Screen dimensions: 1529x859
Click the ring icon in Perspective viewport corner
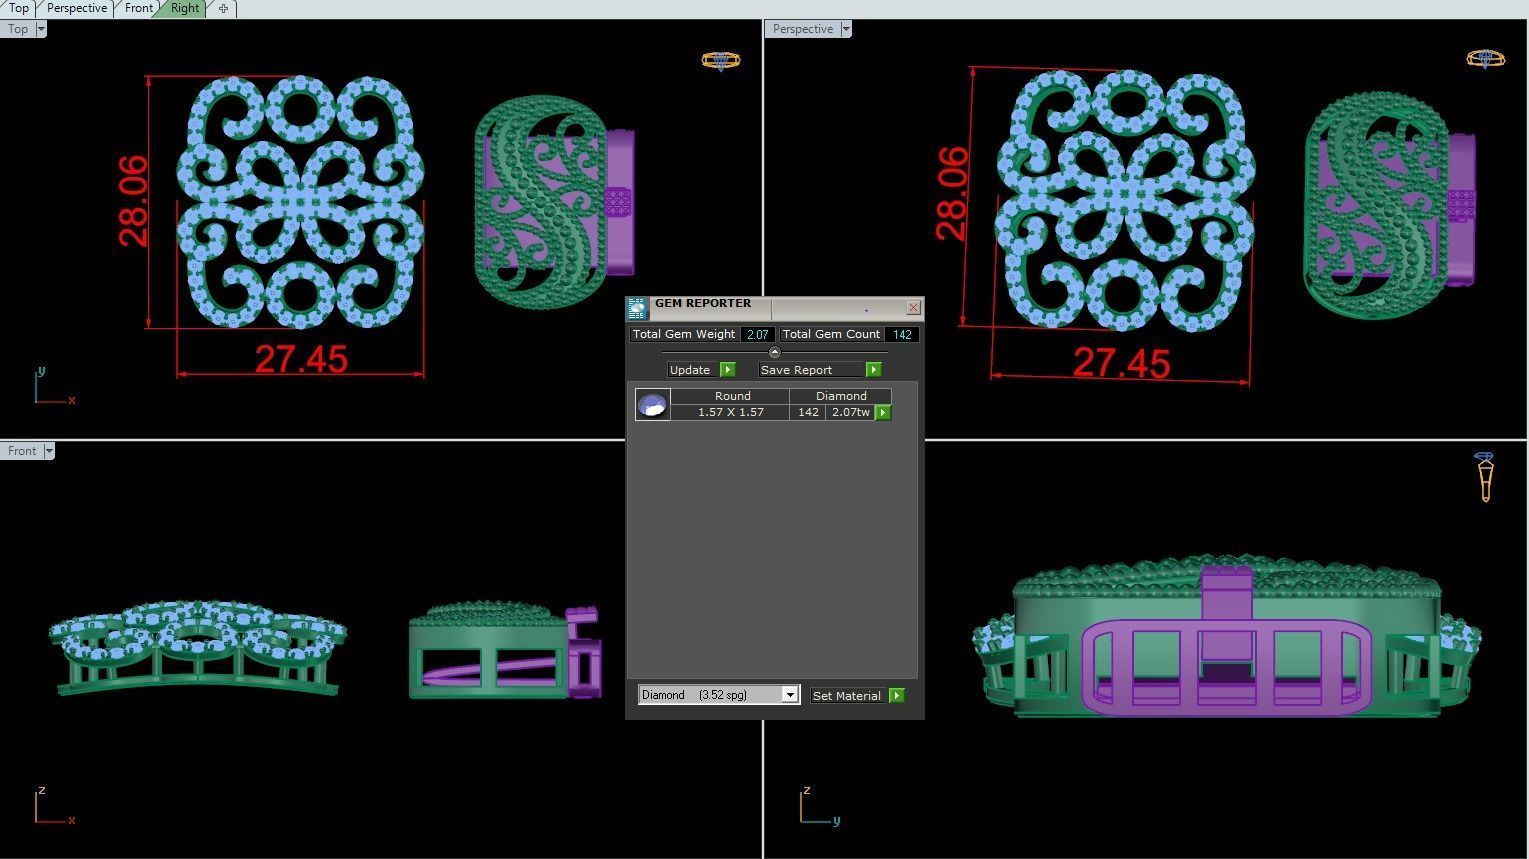click(x=1485, y=59)
